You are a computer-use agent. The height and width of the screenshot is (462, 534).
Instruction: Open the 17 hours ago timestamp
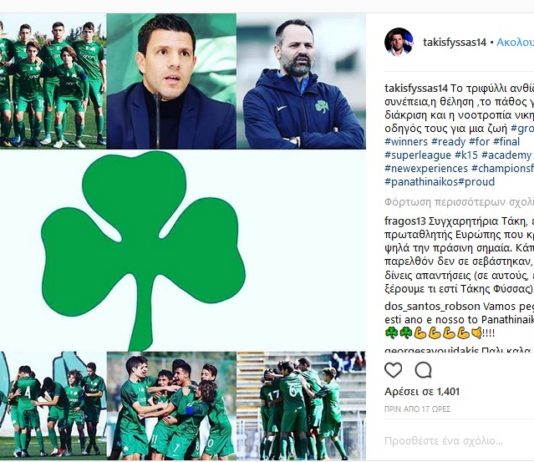(x=417, y=409)
